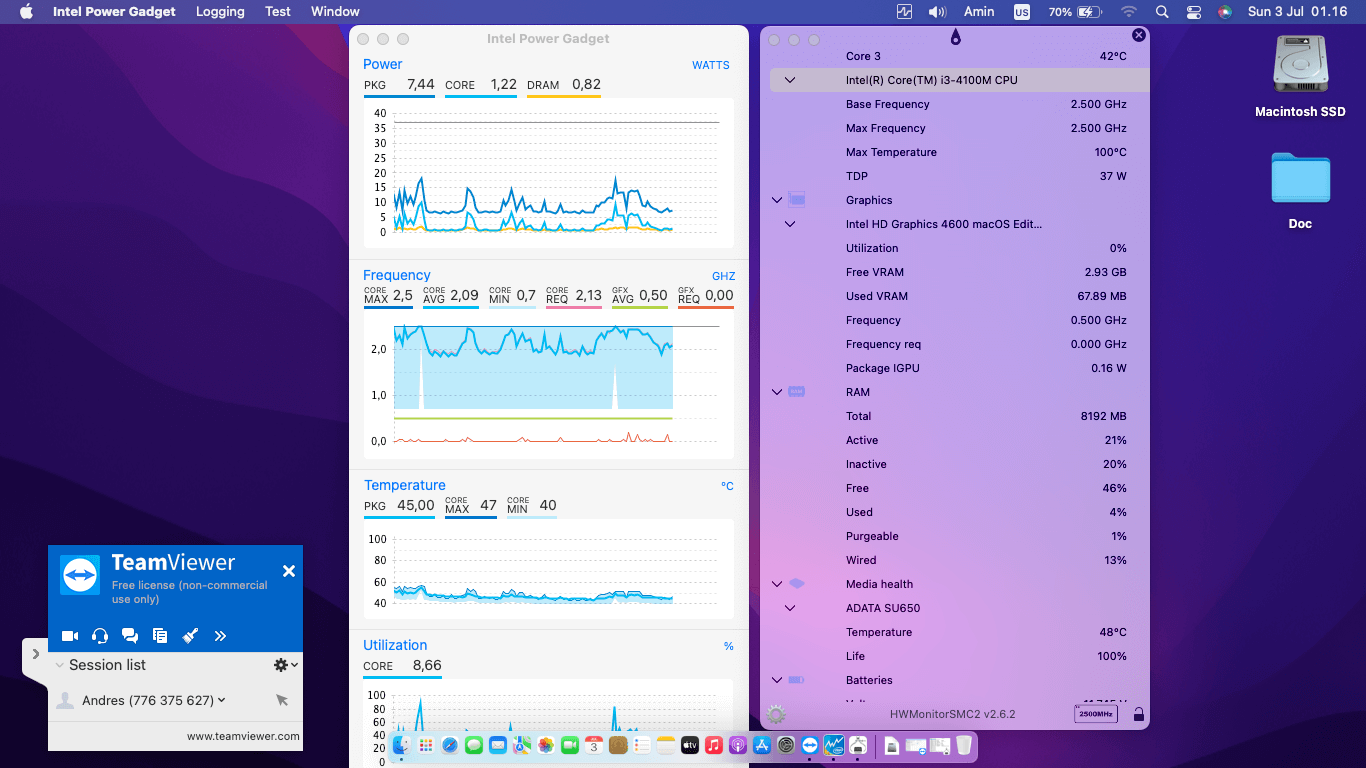
Task: Open the Window menu
Action: pyautogui.click(x=334, y=11)
